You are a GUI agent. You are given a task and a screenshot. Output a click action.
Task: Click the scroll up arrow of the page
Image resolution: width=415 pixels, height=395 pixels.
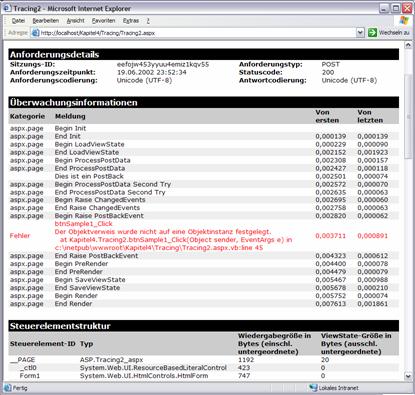point(408,45)
